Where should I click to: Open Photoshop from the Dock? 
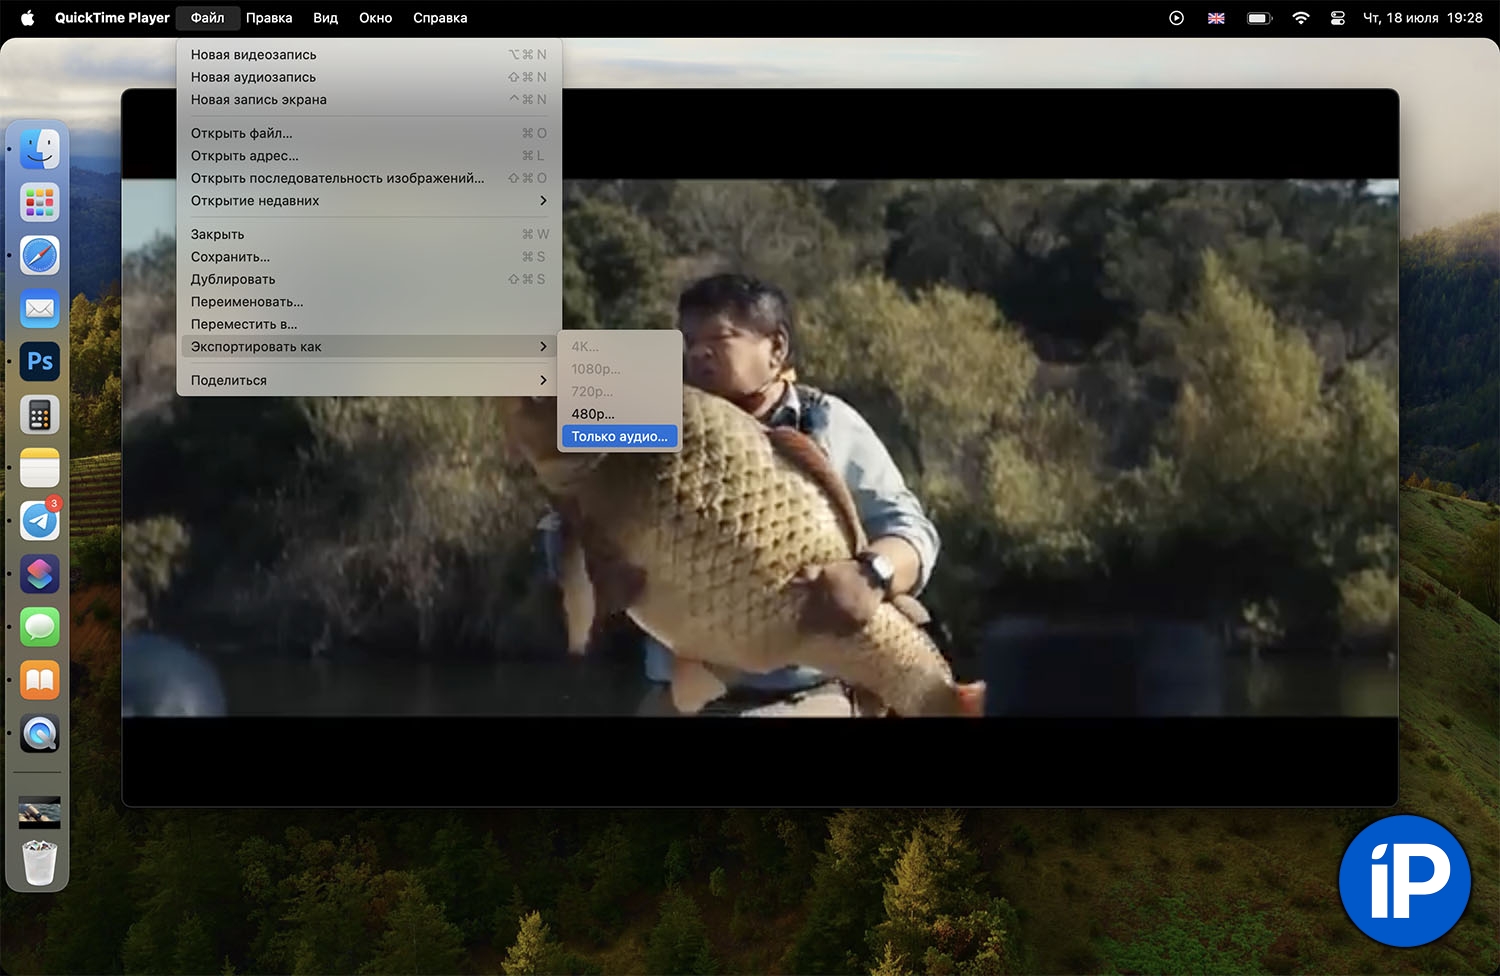coord(40,362)
